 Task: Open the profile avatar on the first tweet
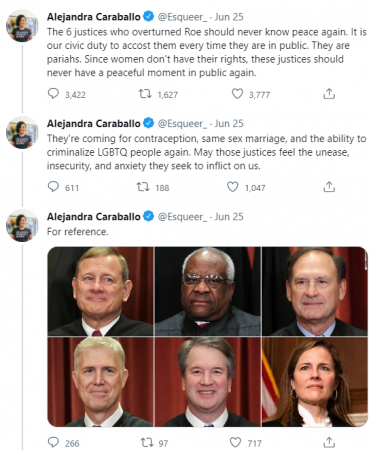pos(22,26)
